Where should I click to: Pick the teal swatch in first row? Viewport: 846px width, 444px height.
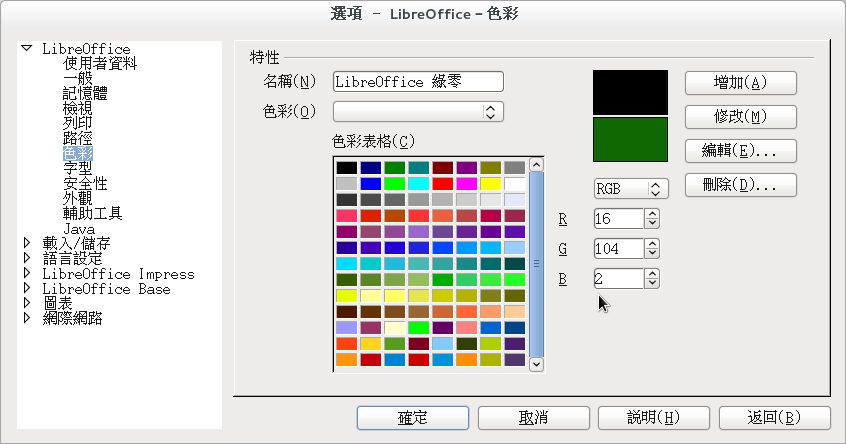pos(419,168)
